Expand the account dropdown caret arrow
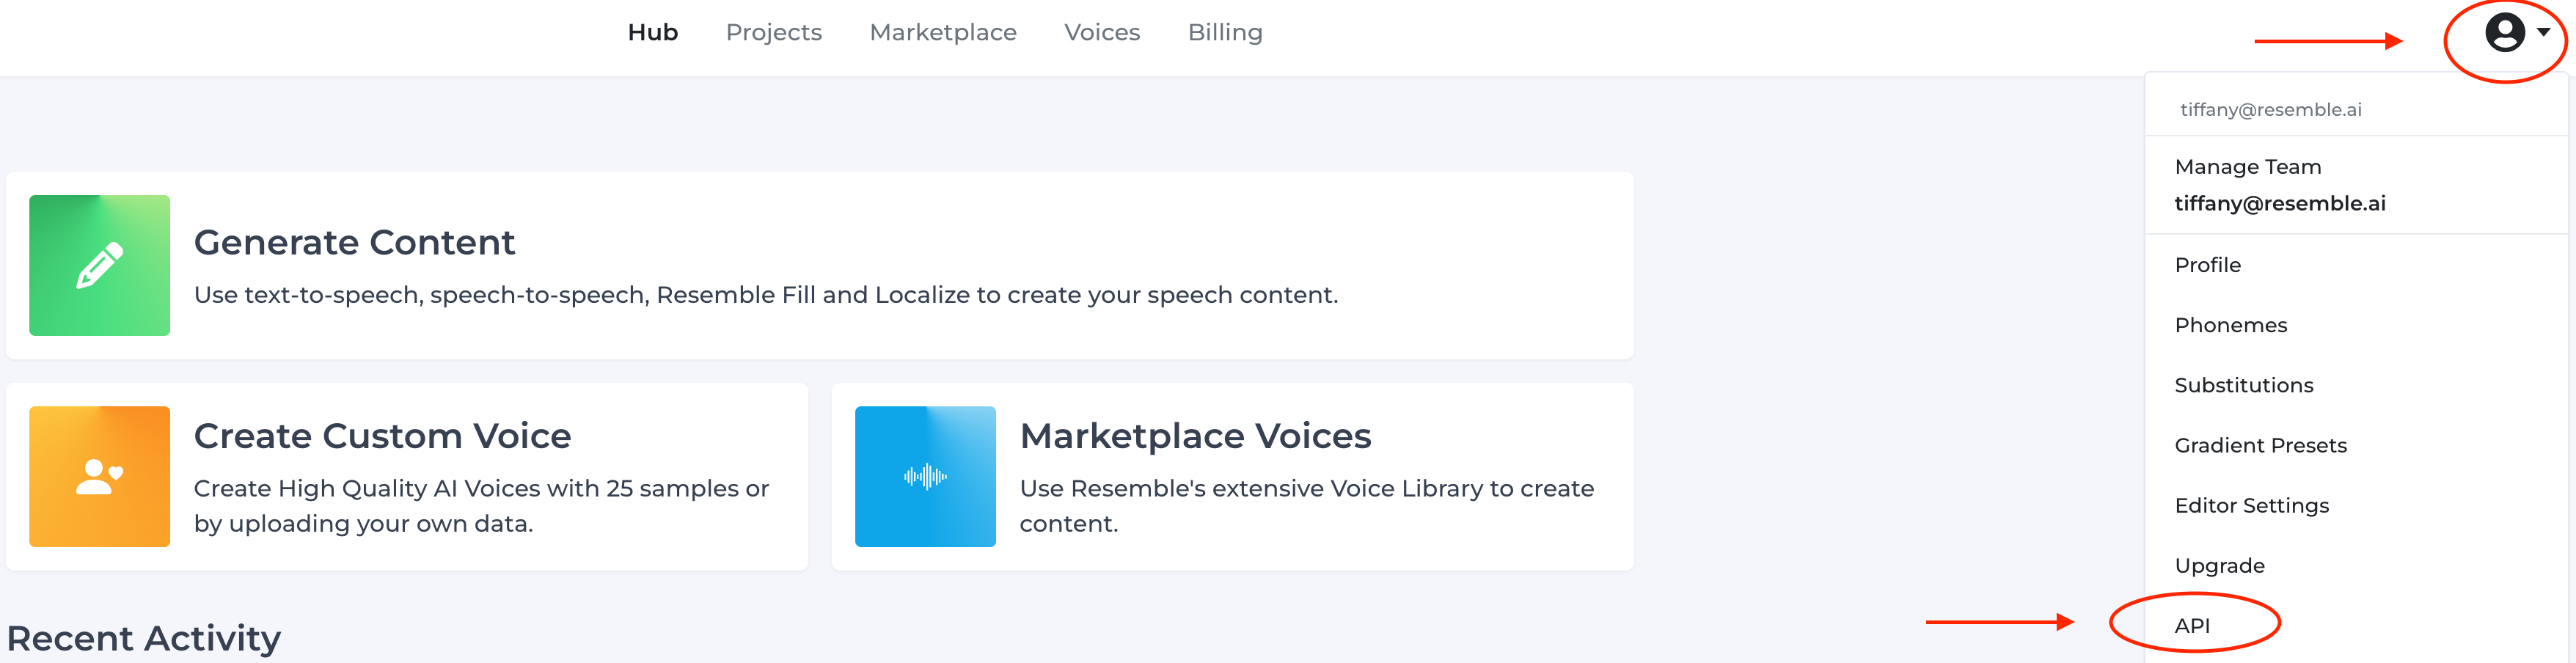Screen dimensions: 2576x663 pos(2544,32)
